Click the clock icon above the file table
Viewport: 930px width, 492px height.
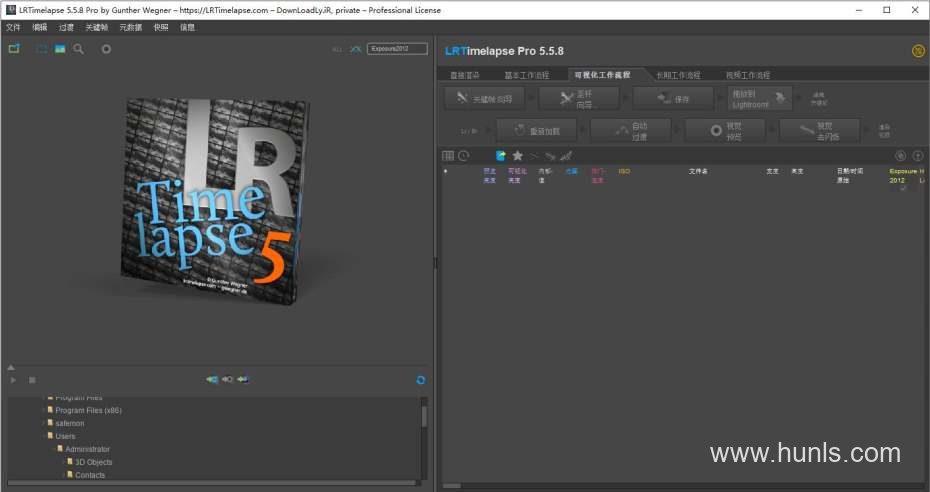point(463,156)
